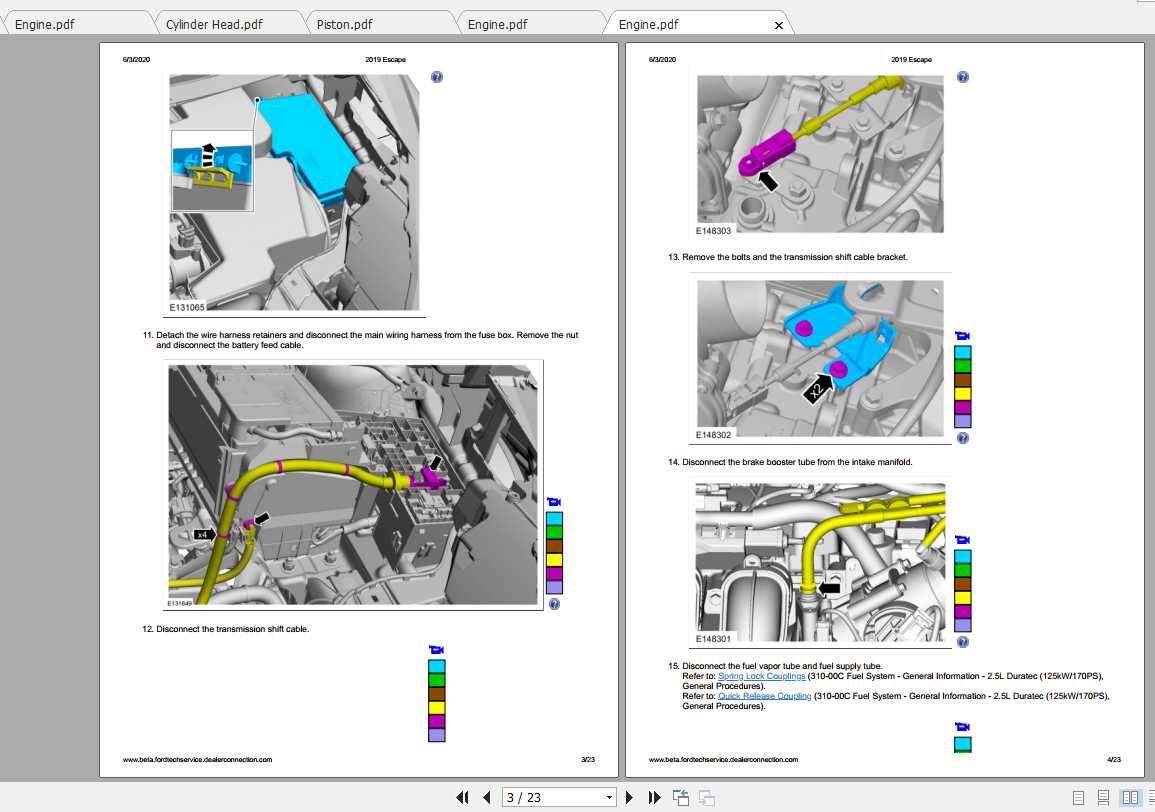Click the E148303 shift cable illustration

[820, 154]
